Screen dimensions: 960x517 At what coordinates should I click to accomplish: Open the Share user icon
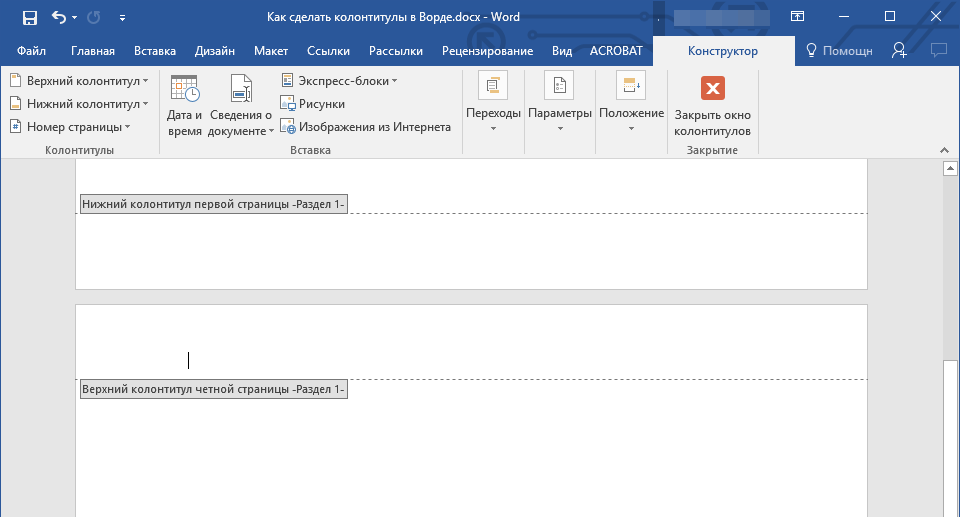tap(899, 51)
